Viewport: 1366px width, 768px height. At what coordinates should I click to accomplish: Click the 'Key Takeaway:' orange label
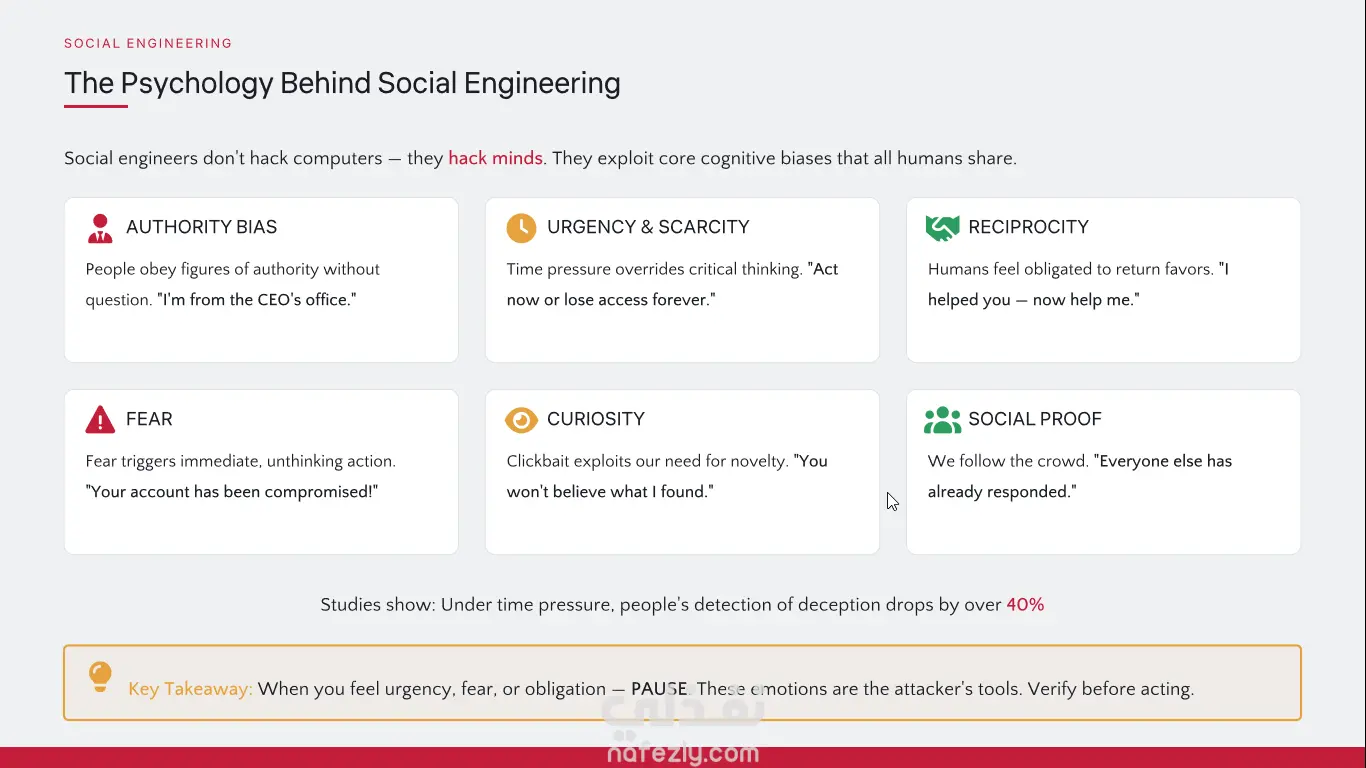[x=190, y=689]
